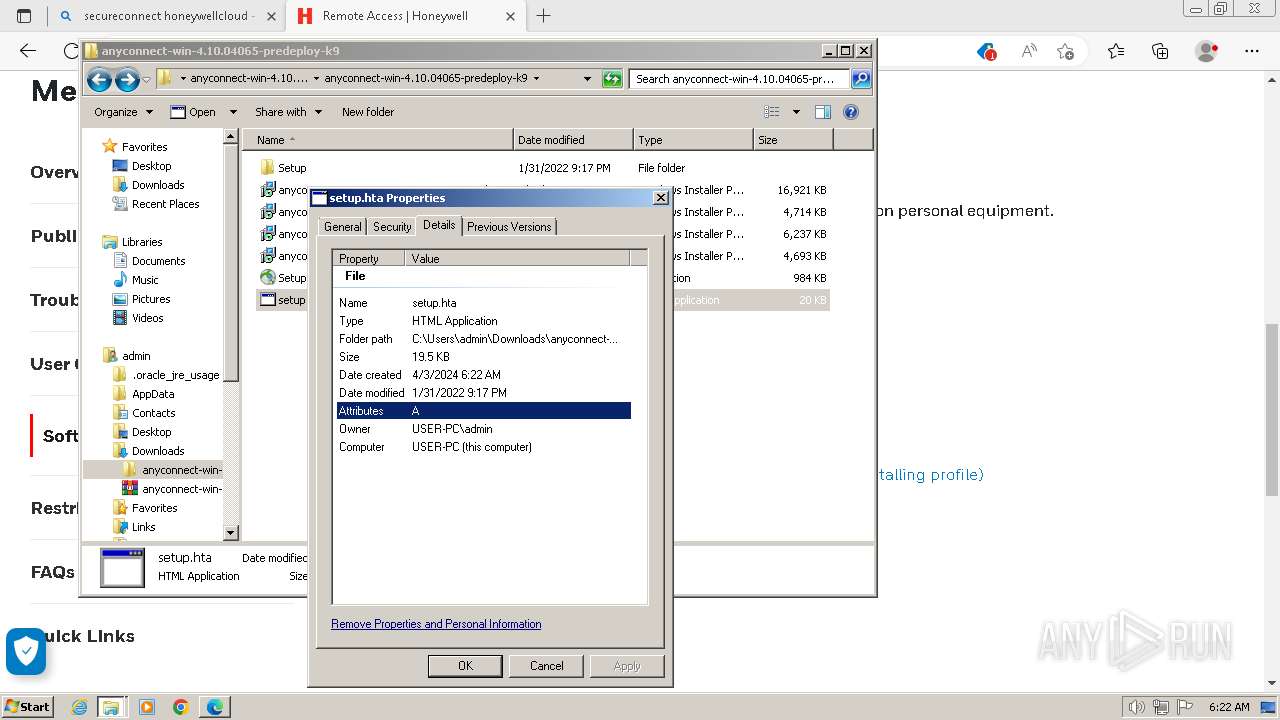Click the blue shield badge on webpage
Image resolution: width=1280 pixels, height=720 pixels.
click(x=26, y=651)
